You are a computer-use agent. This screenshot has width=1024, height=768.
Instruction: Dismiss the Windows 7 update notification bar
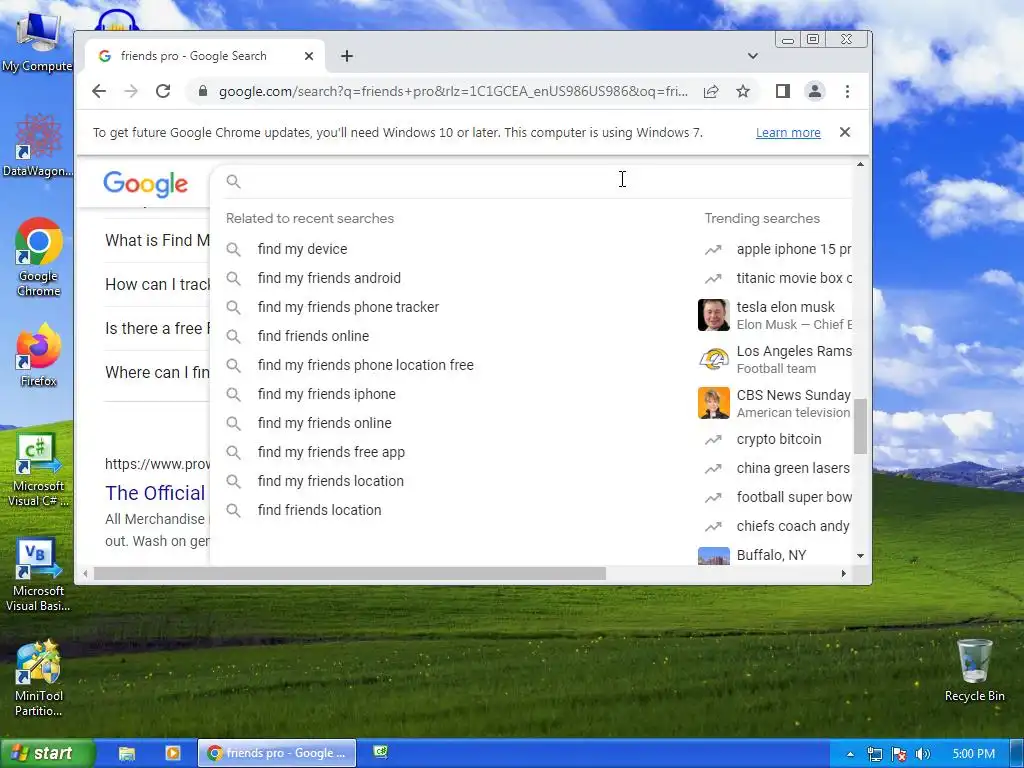pos(844,132)
